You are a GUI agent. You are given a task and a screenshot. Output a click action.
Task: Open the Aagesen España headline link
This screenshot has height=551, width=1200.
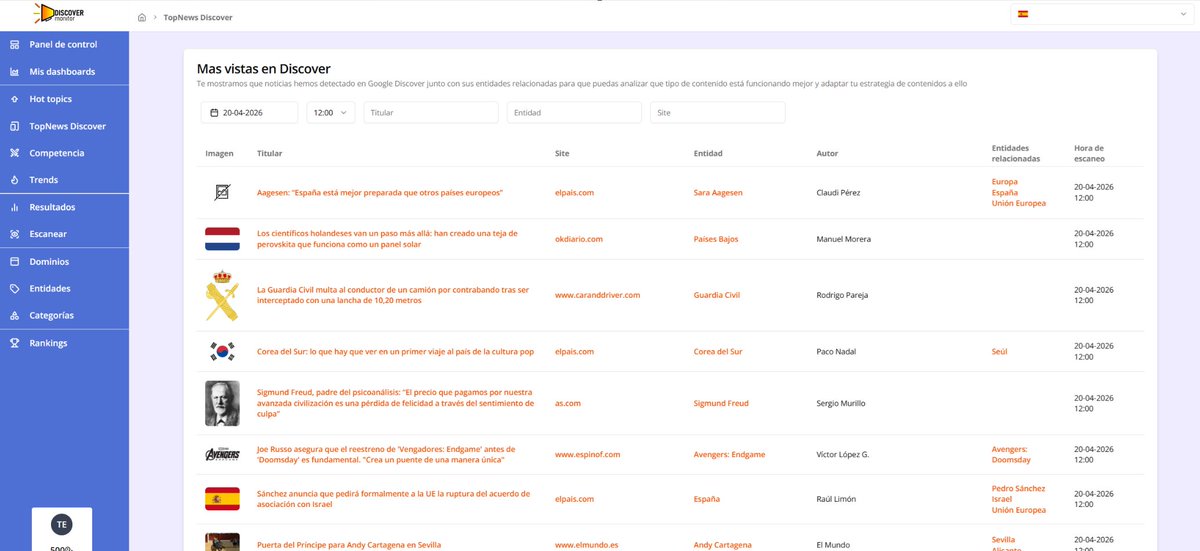coord(380,192)
